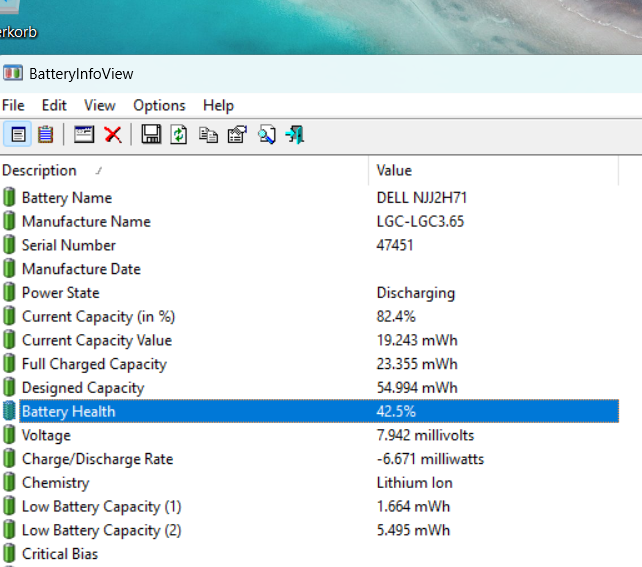Screen dimensions: 642x567
Task: Click the value LGC-LGC3.65
Action: pyautogui.click(x=420, y=221)
